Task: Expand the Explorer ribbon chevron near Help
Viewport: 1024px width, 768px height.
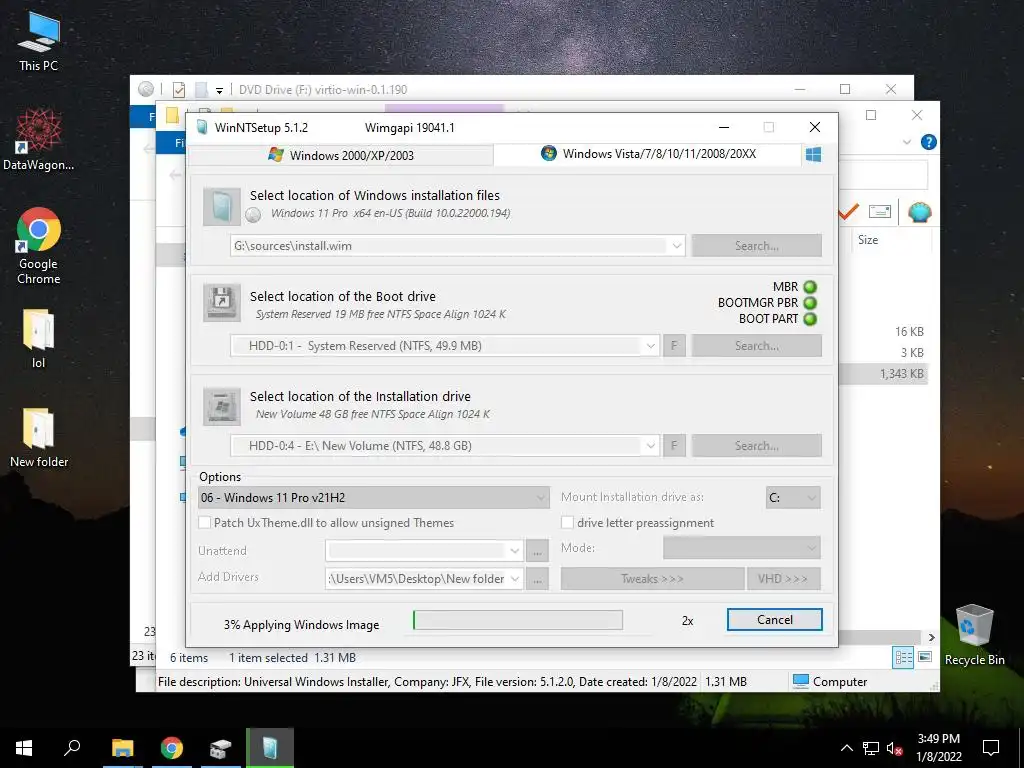Action: (x=906, y=142)
